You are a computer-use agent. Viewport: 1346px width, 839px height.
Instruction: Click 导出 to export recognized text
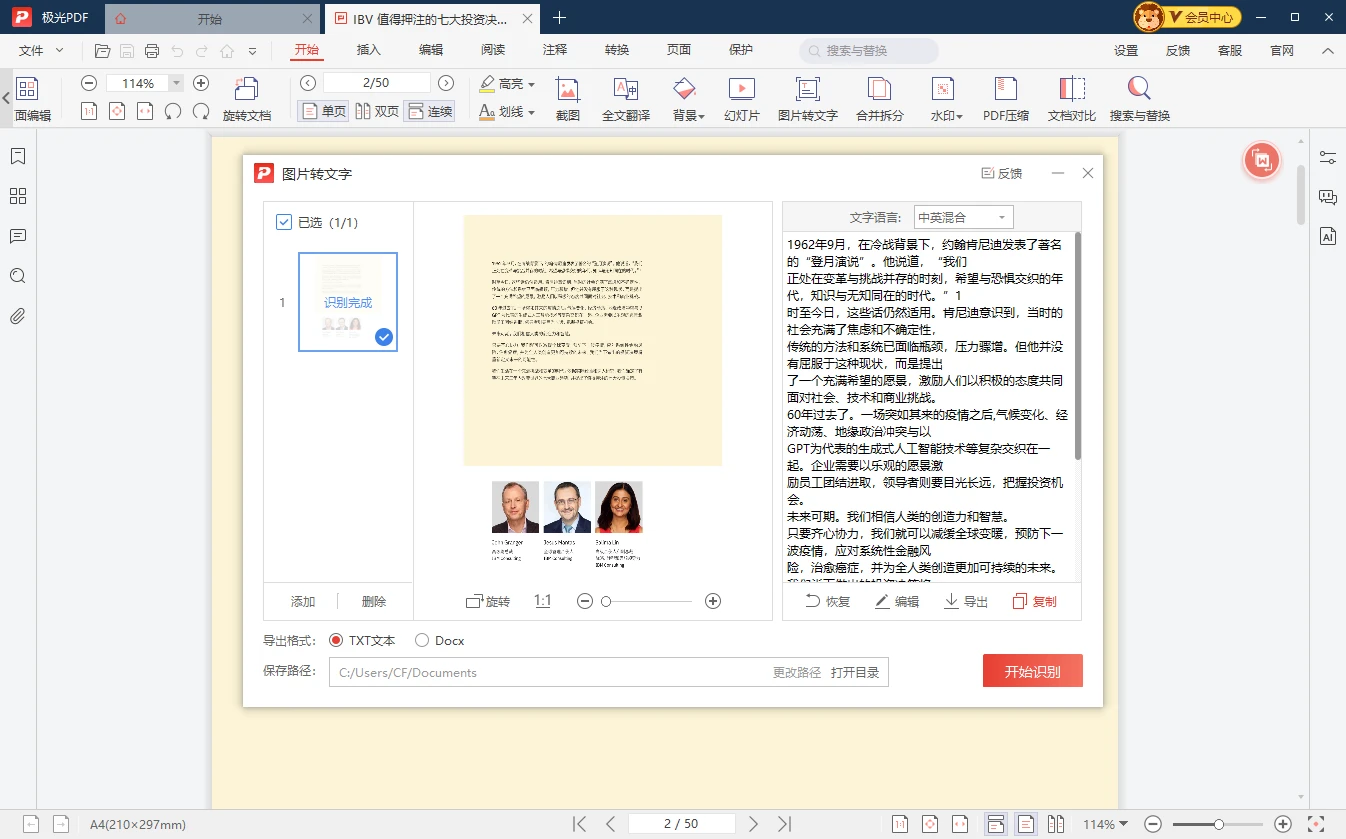tap(966, 601)
